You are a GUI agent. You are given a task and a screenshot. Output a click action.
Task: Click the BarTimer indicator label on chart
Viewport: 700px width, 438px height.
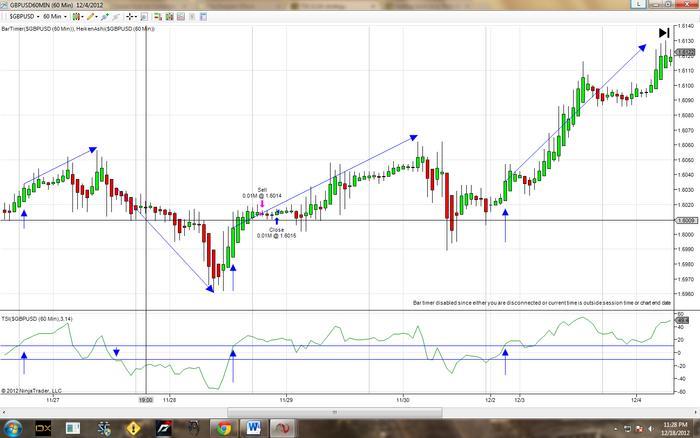[38, 29]
